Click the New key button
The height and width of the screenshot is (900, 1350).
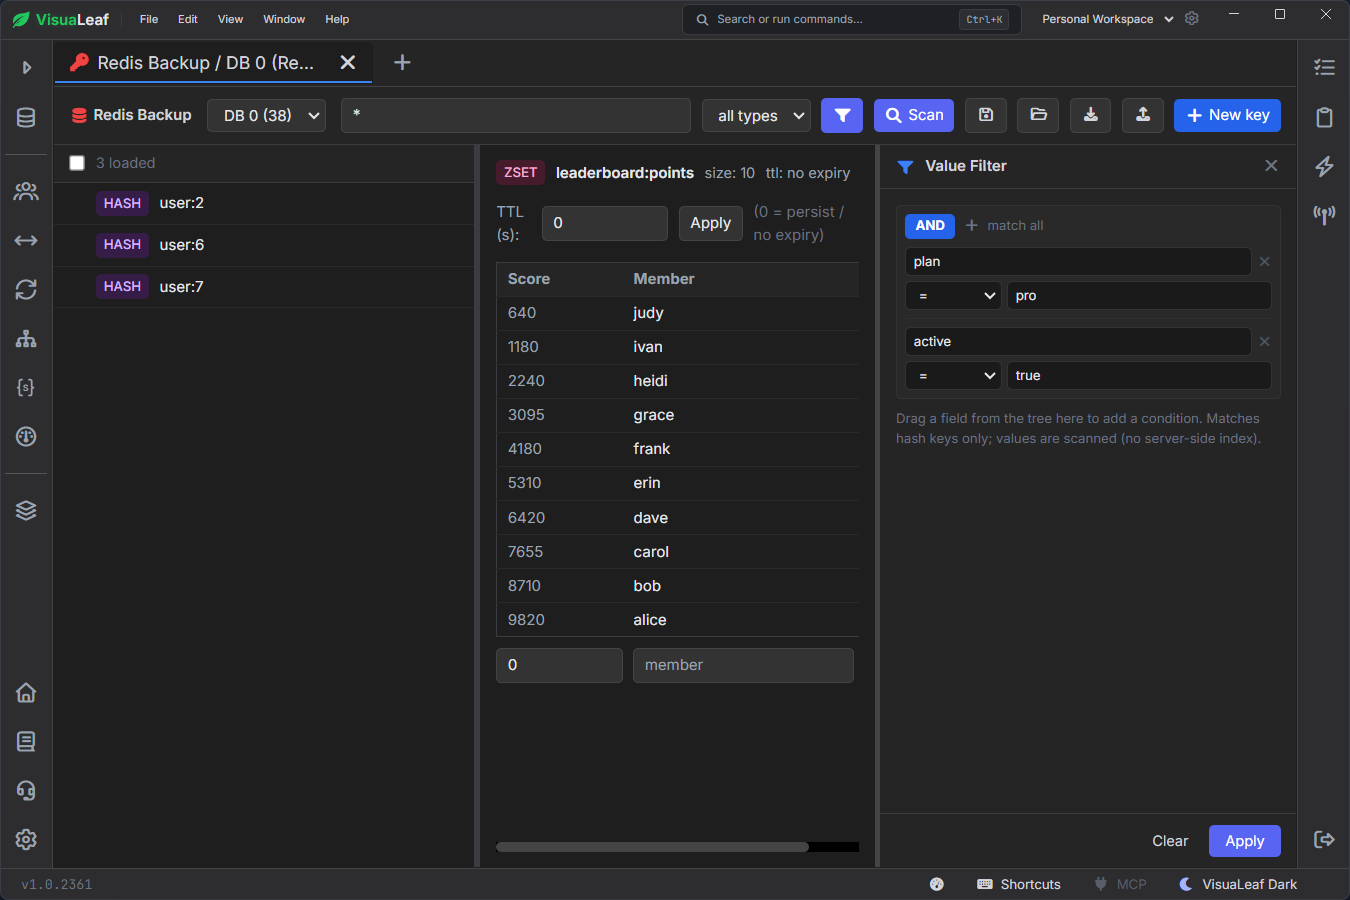[1227, 115]
